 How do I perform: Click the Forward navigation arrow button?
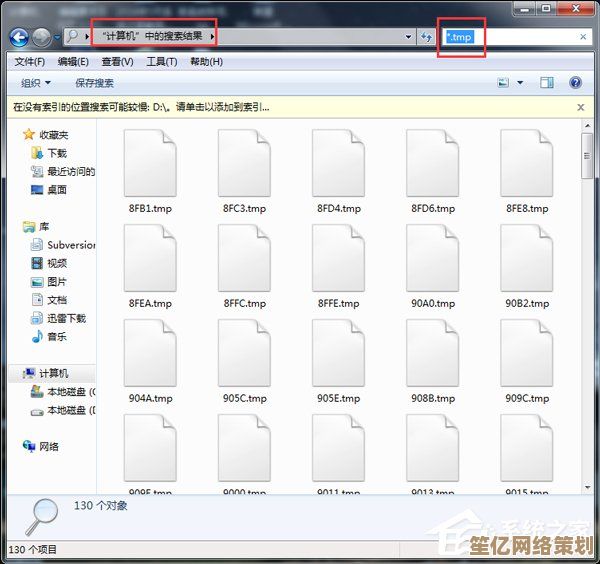pyautogui.click(x=42, y=37)
